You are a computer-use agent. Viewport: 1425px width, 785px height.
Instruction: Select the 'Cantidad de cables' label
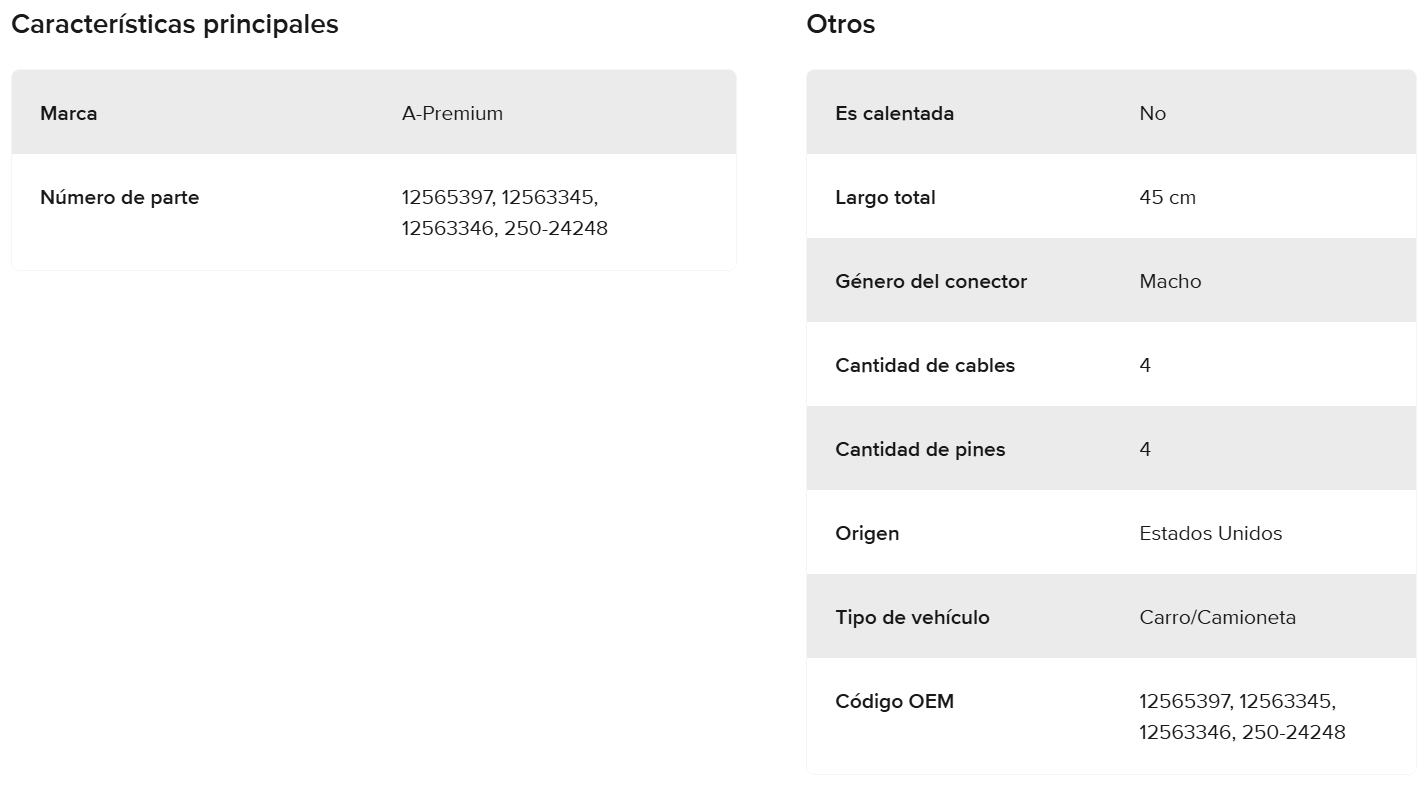(925, 365)
